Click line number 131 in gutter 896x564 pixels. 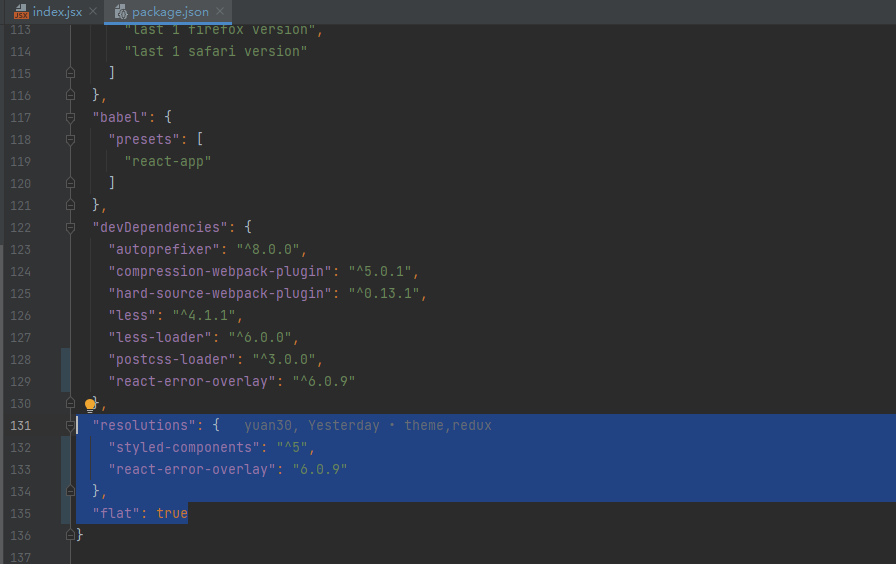(x=21, y=426)
